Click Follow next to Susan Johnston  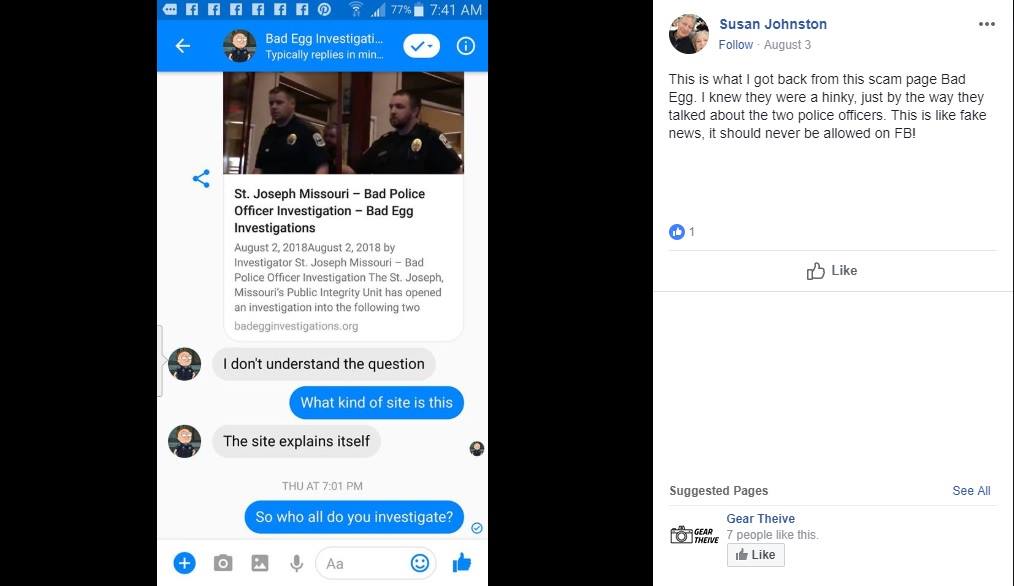(x=736, y=45)
